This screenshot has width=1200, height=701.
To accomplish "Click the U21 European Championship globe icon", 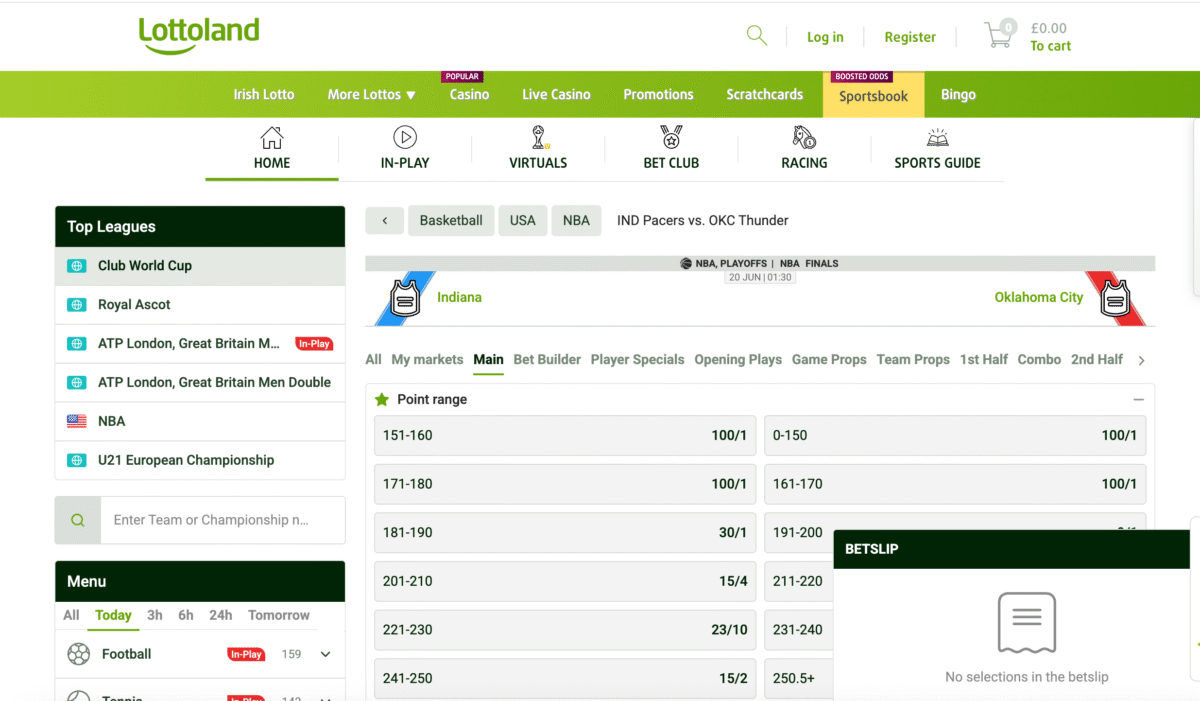I will tap(76, 461).
